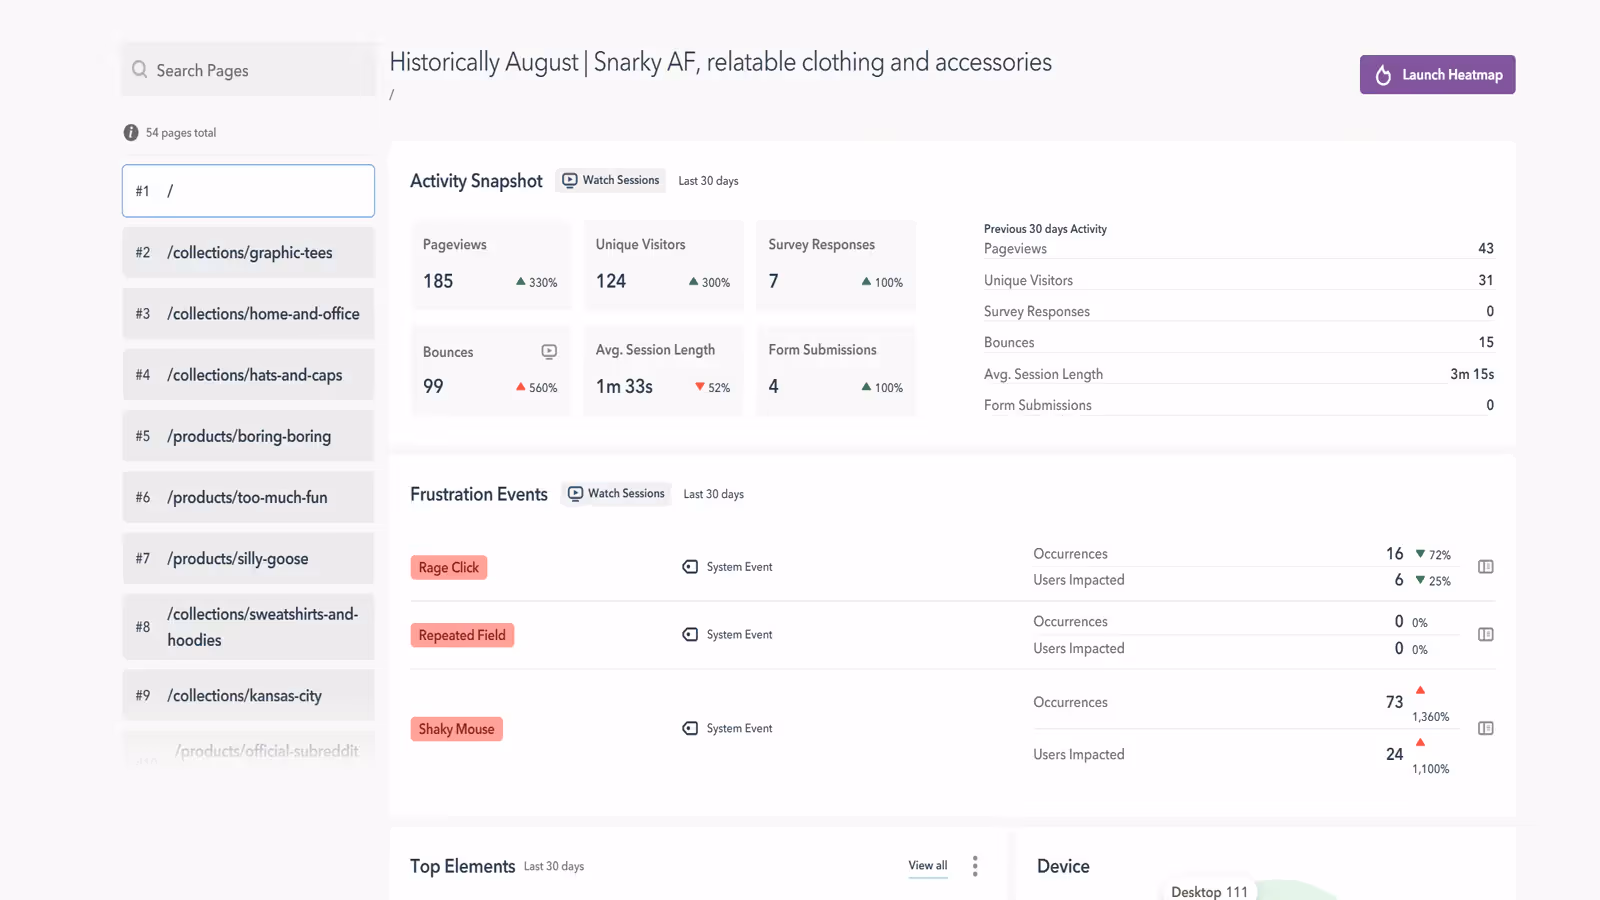
Task: Select /products/too-much-fun page
Action: (x=248, y=497)
